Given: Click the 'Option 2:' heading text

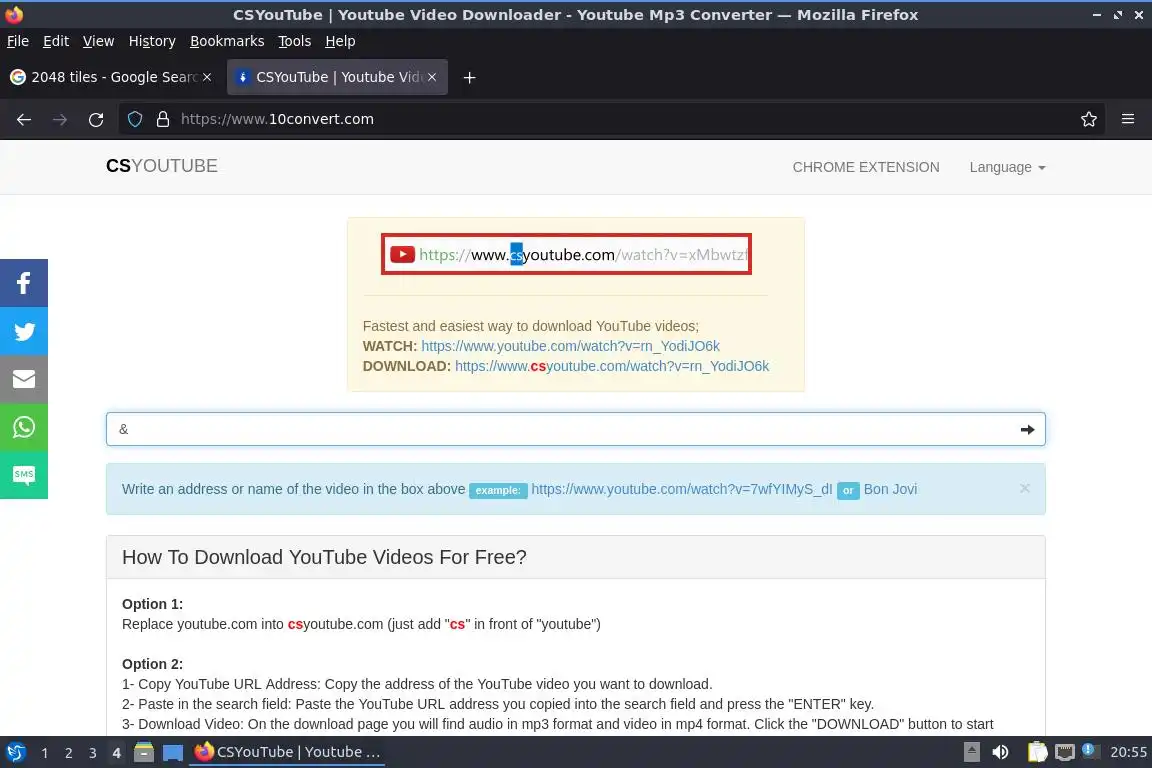Looking at the screenshot, I should (x=152, y=664).
